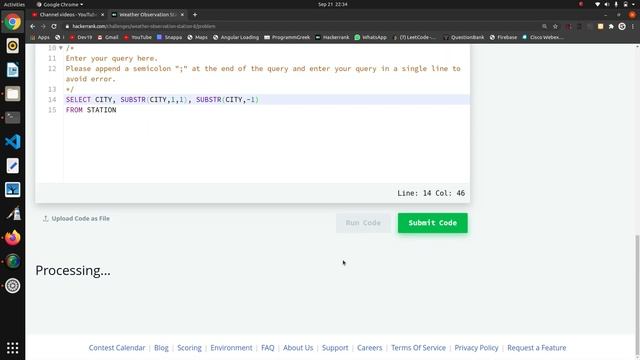Open Chrome's three-dot menu
The width and height of the screenshot is (640, 360).
pos(633,26)
